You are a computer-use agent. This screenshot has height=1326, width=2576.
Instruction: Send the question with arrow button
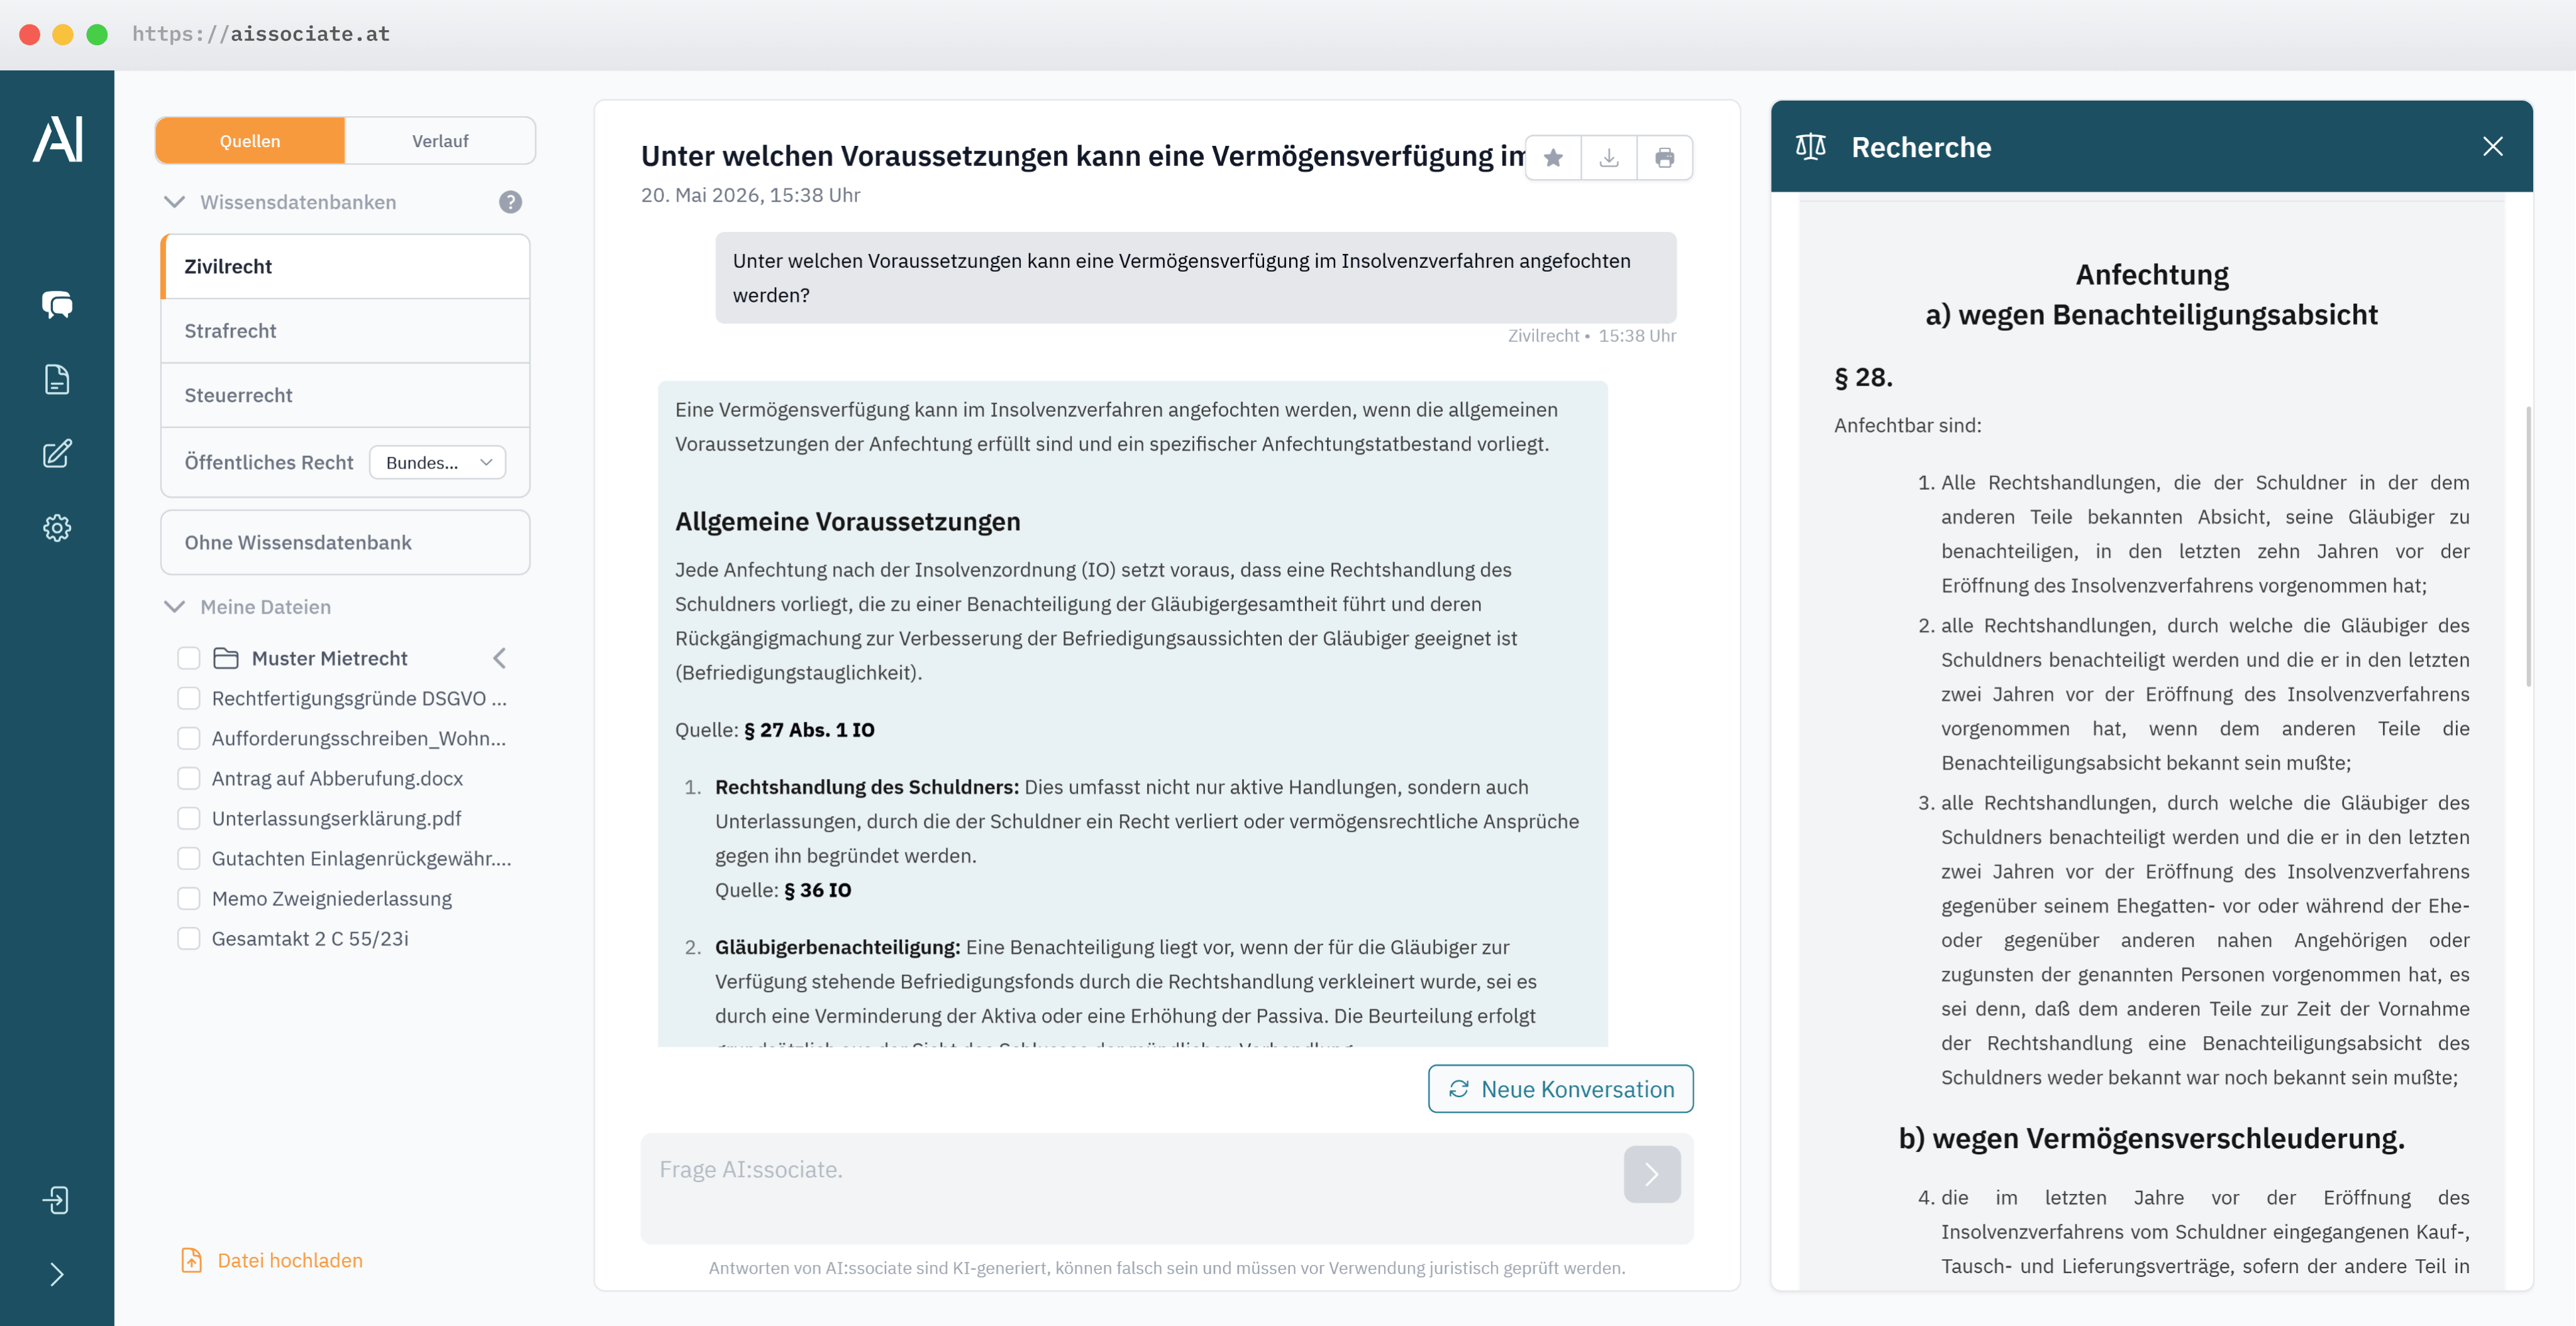1652,1174
